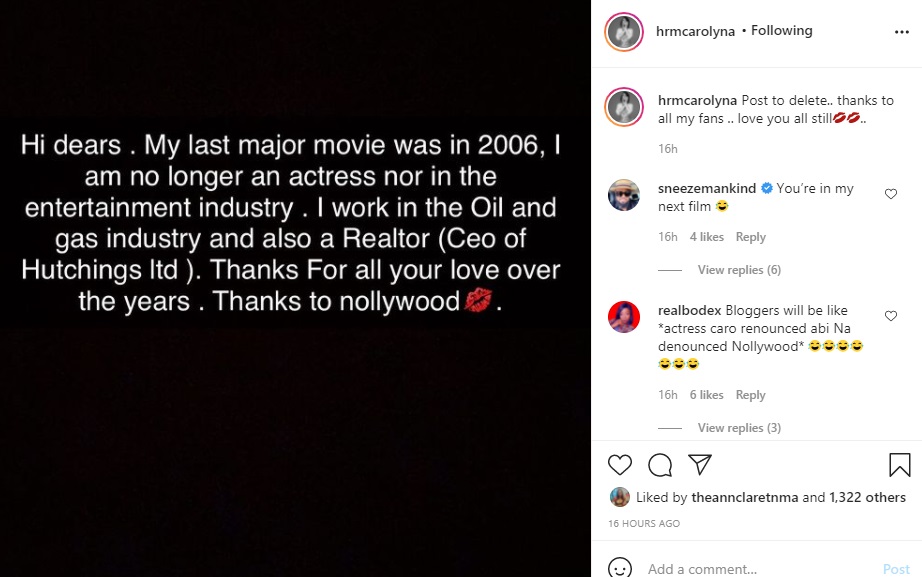Like realbodex's comment

pyautogui.click(x=891, y=316)
